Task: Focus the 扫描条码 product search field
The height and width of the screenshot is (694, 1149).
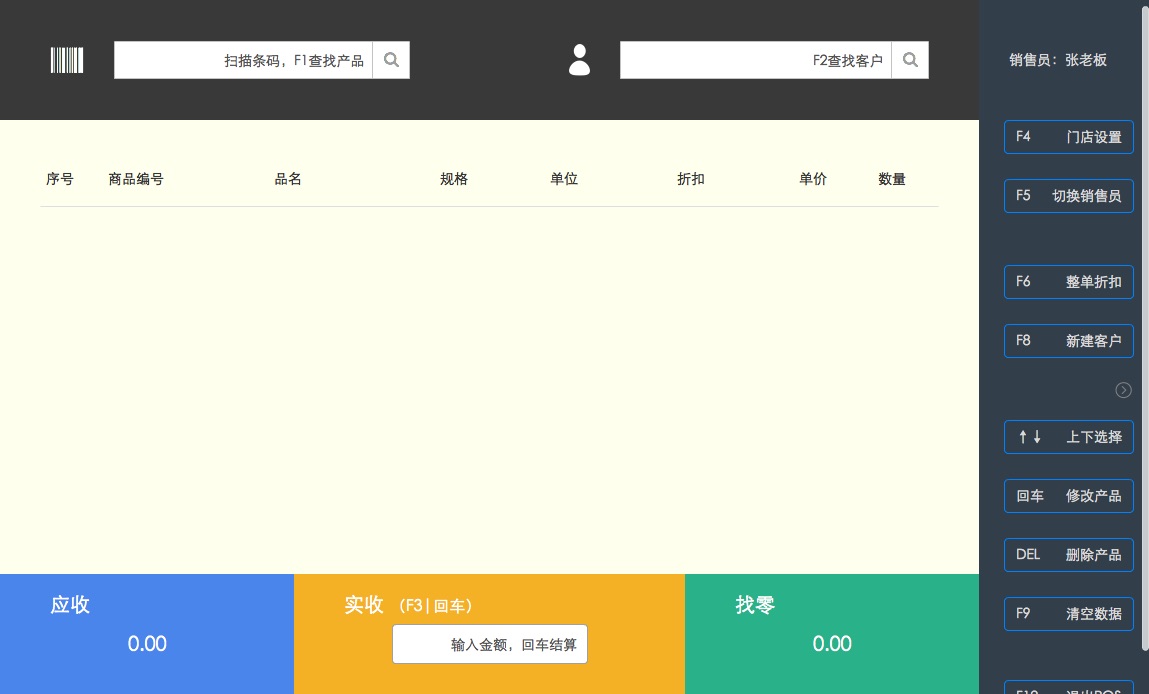Action: pyautogui.click(x=243, y=60)
